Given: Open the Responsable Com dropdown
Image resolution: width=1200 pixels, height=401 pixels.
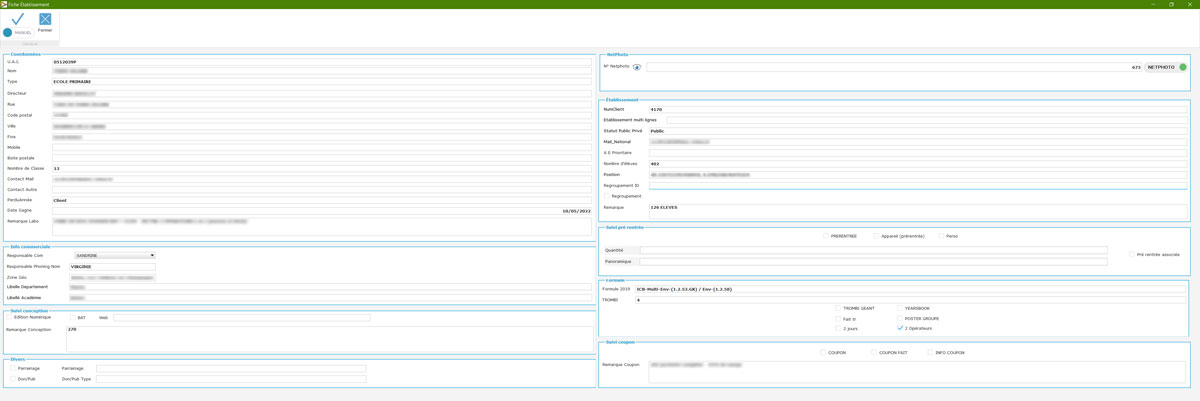Looking at the screenshot, I should (115, 255).
